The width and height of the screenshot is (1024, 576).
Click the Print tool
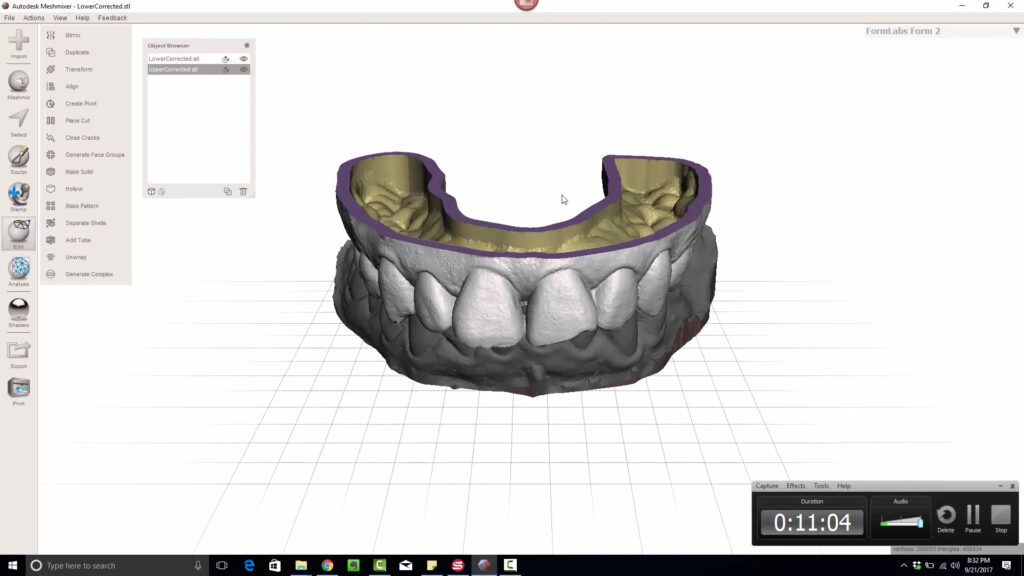pyautogui.click(x=18, y=392)
